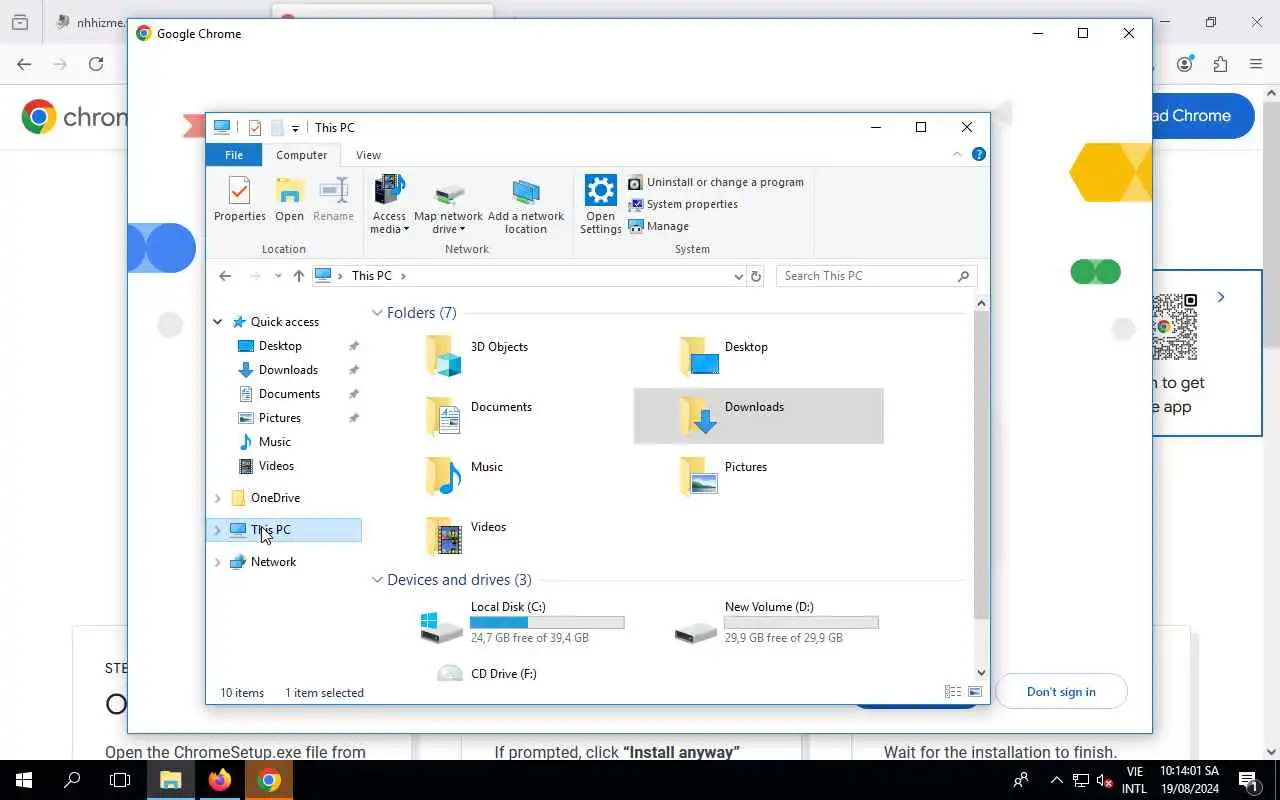Select the Downloads folder in Folders
This screenshot has width=1280, height=800.
pos(759,416)
